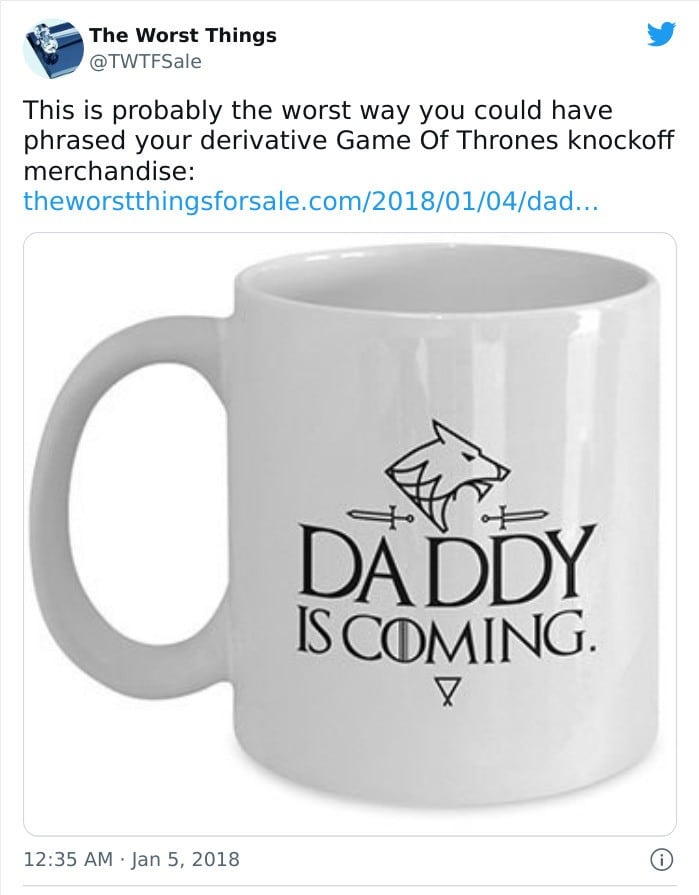The height and width of the screenshot is (895, 699).
Task: Click the wolf head logo on mug
Action: (447, 473)
